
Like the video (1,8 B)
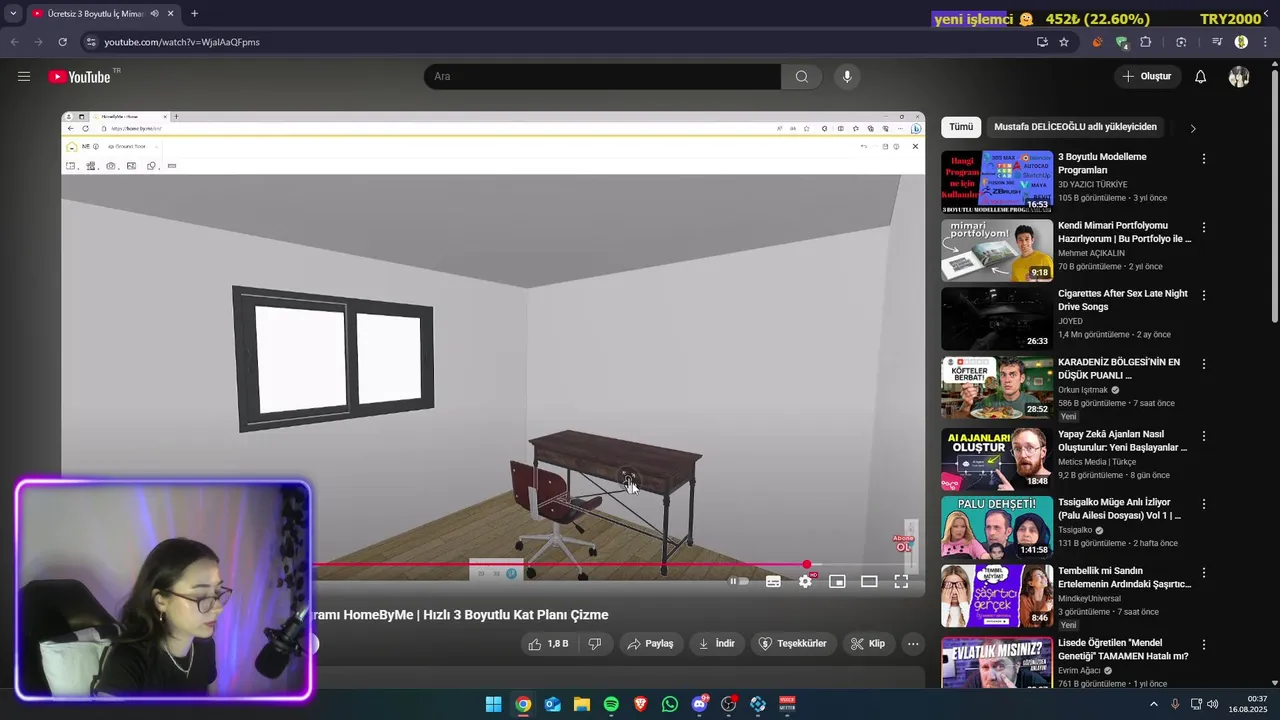point(548,644)
